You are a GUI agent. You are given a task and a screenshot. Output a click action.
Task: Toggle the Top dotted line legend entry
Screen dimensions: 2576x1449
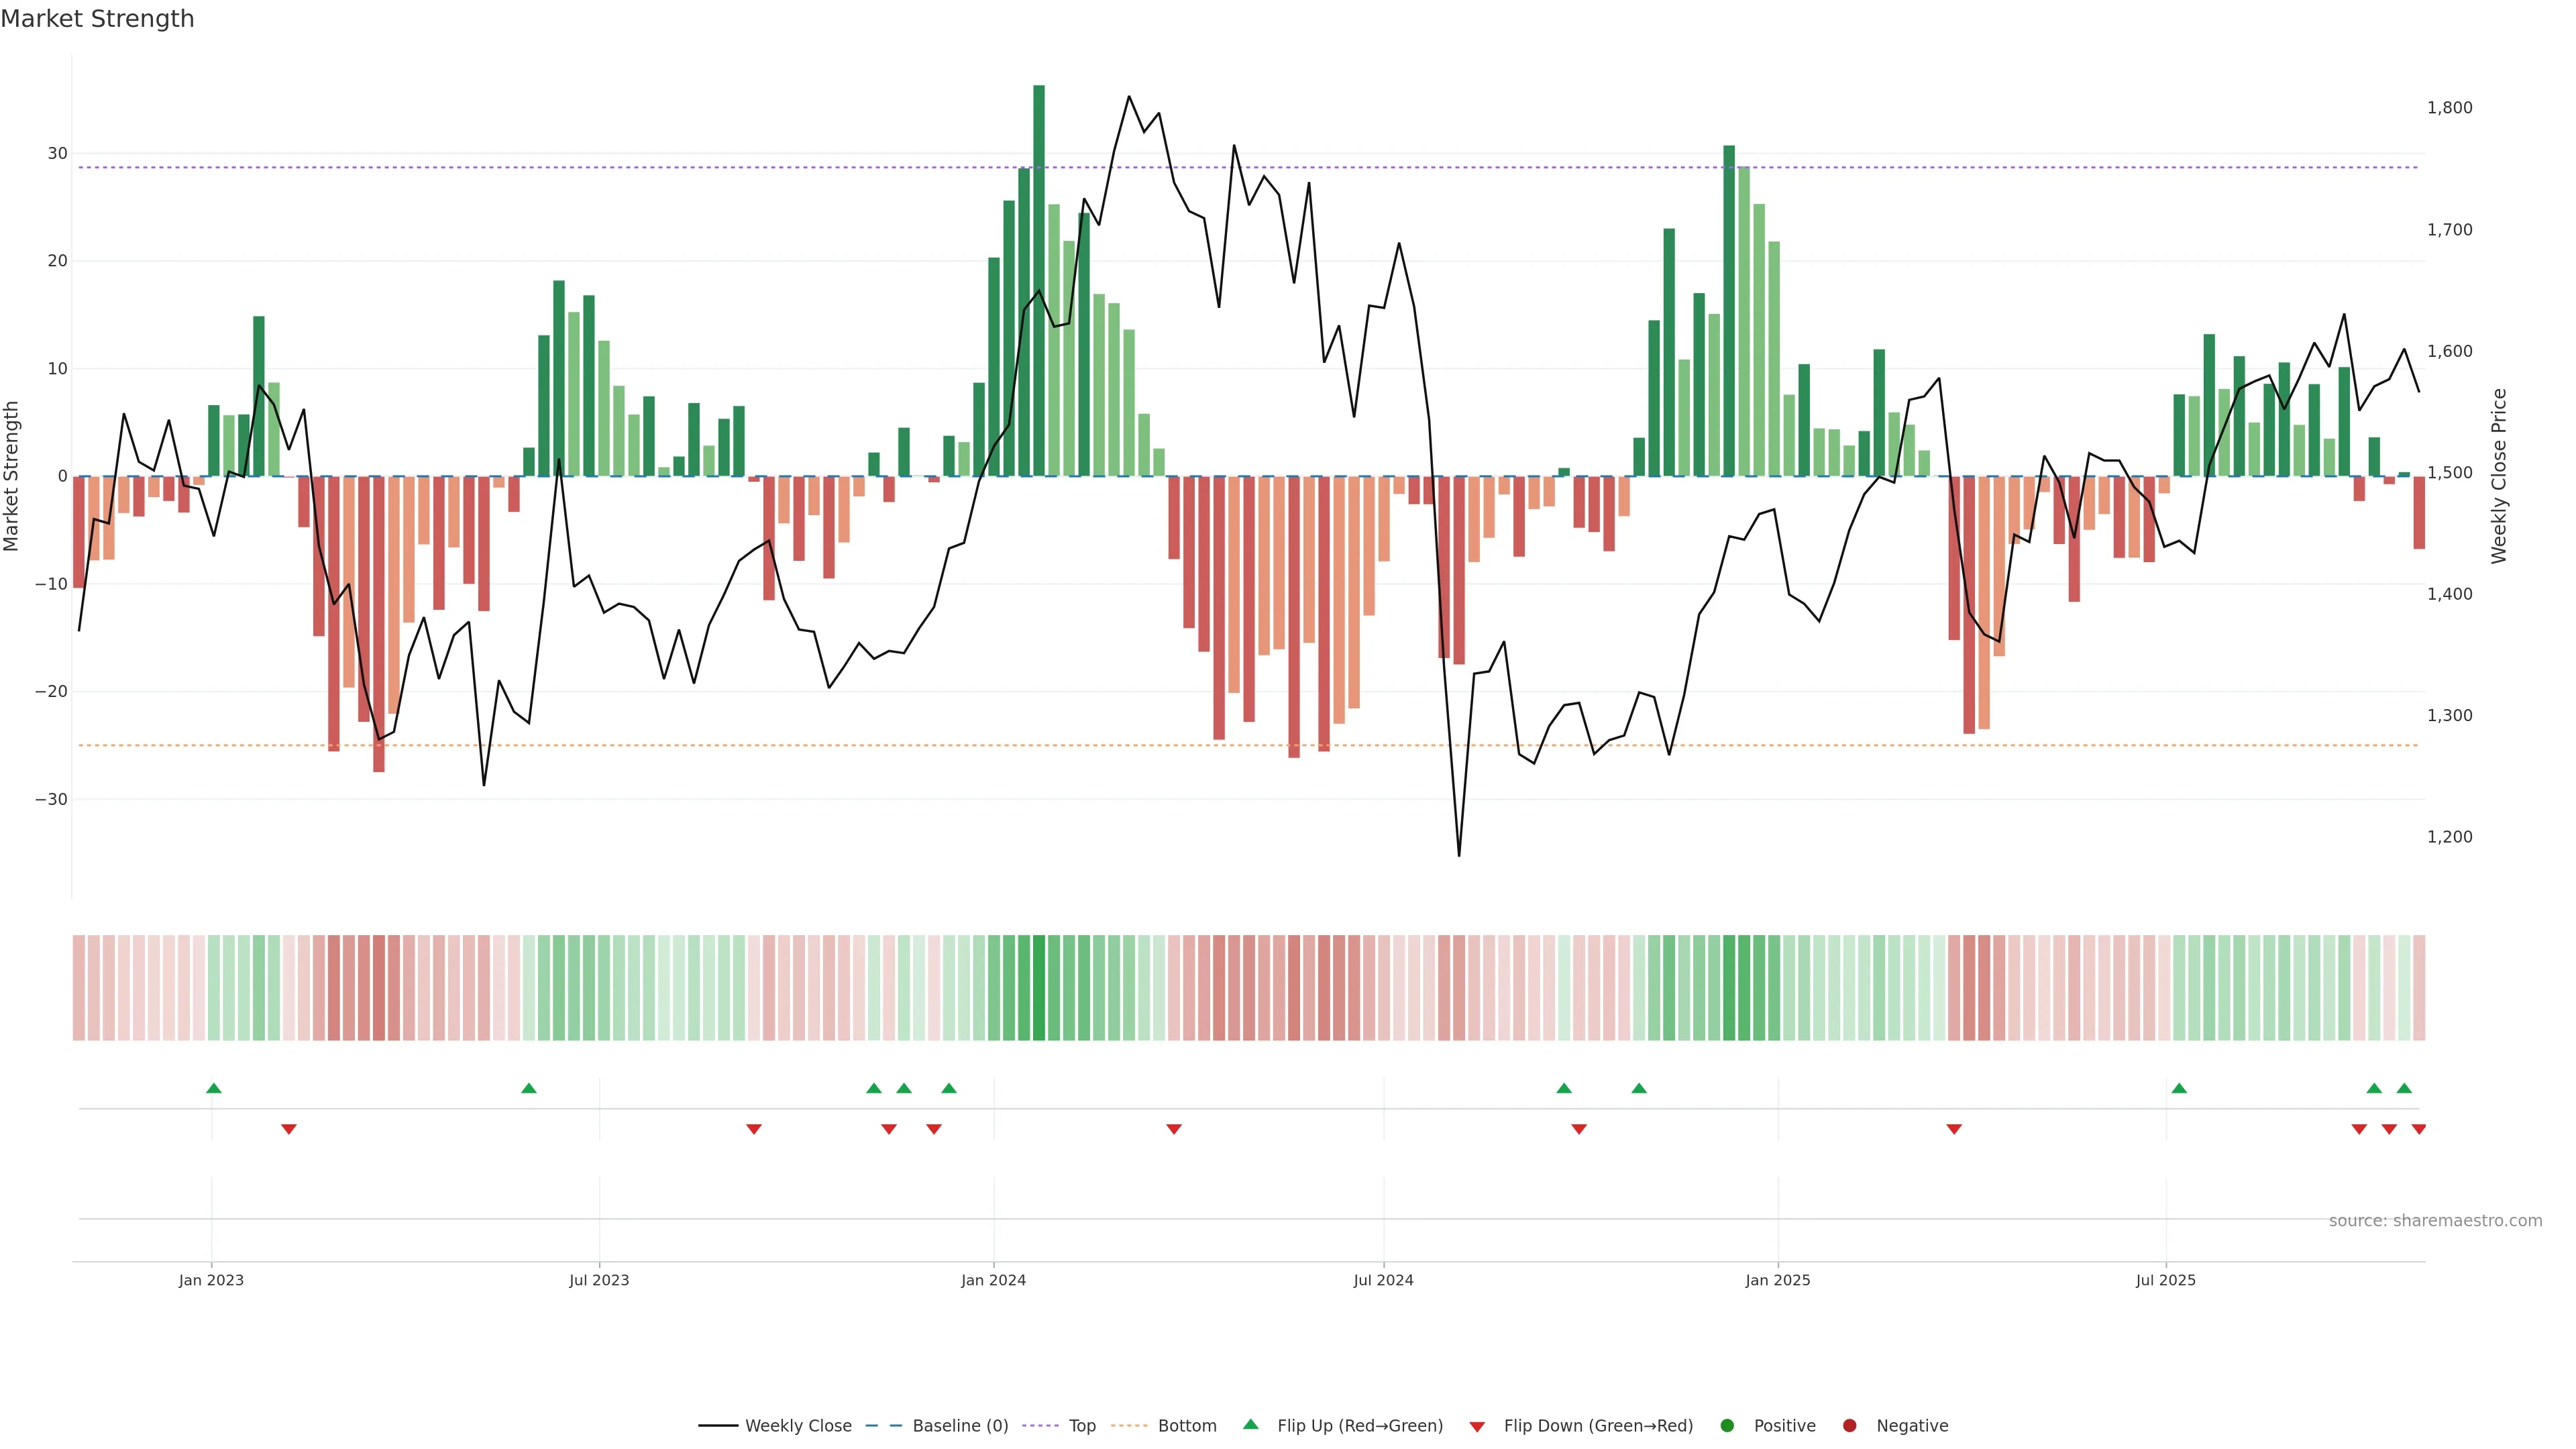click(1082, 1425)
